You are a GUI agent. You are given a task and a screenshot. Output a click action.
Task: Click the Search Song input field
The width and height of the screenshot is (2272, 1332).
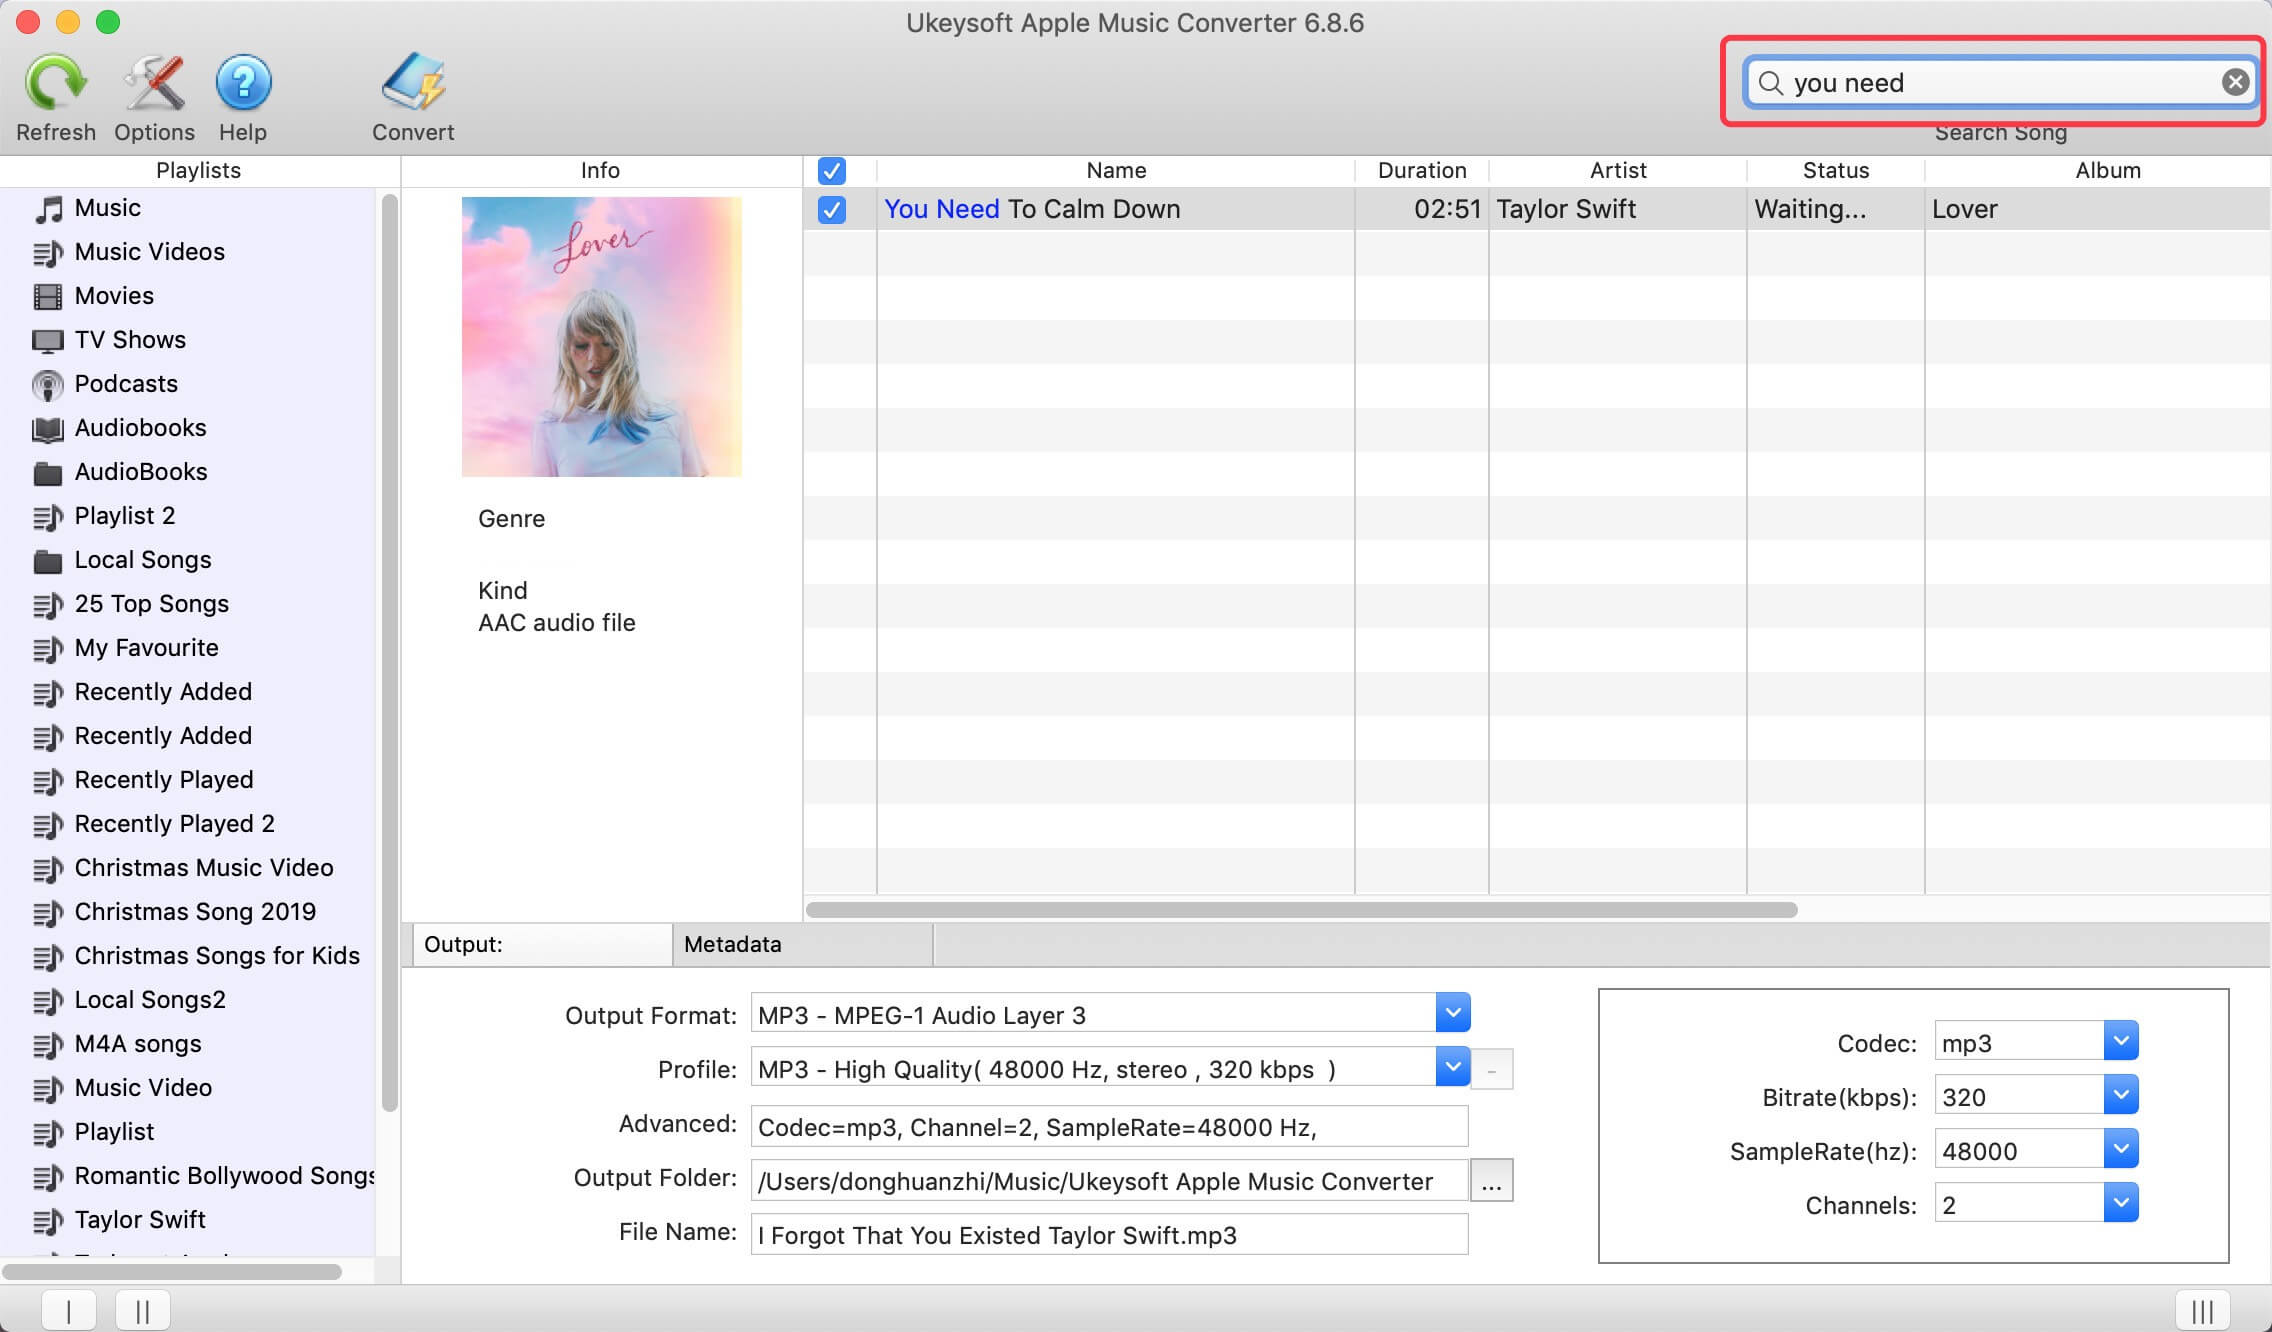pyautogui.click(x=2000, y=83)
